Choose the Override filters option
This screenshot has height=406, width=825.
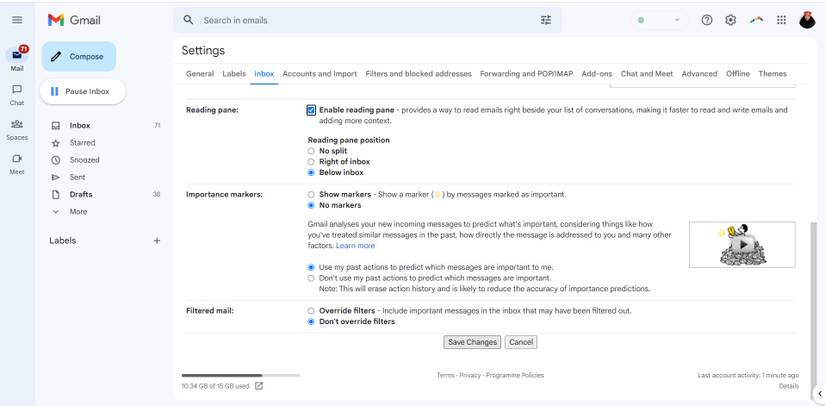311,311
